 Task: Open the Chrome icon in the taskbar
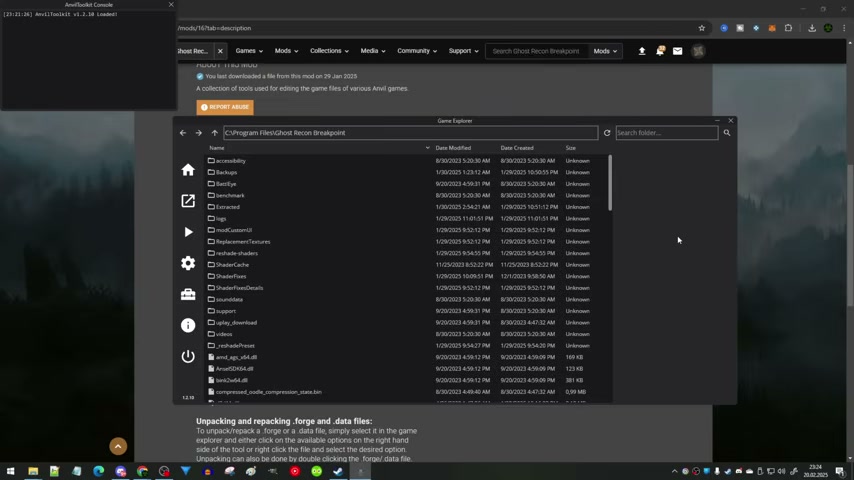coord(142,471)
